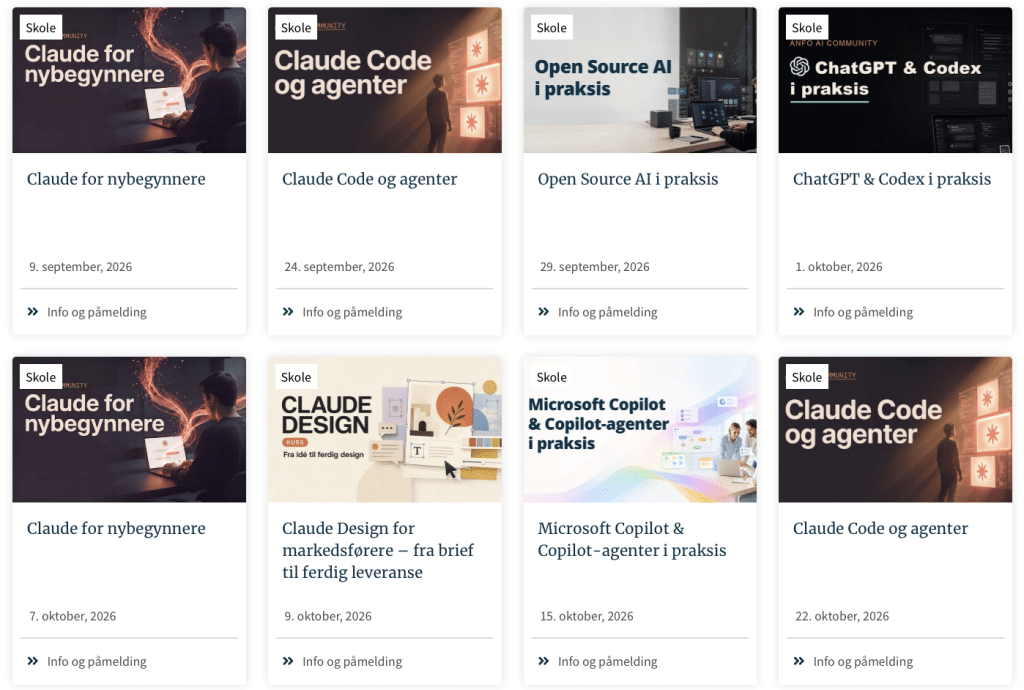
Task: Open Info og påmelding for the 7. oktober course
Action: [97, 661]
